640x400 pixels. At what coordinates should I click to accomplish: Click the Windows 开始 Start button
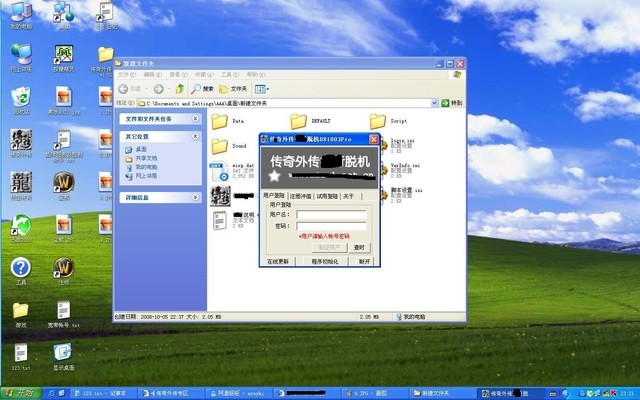[20, 393]
